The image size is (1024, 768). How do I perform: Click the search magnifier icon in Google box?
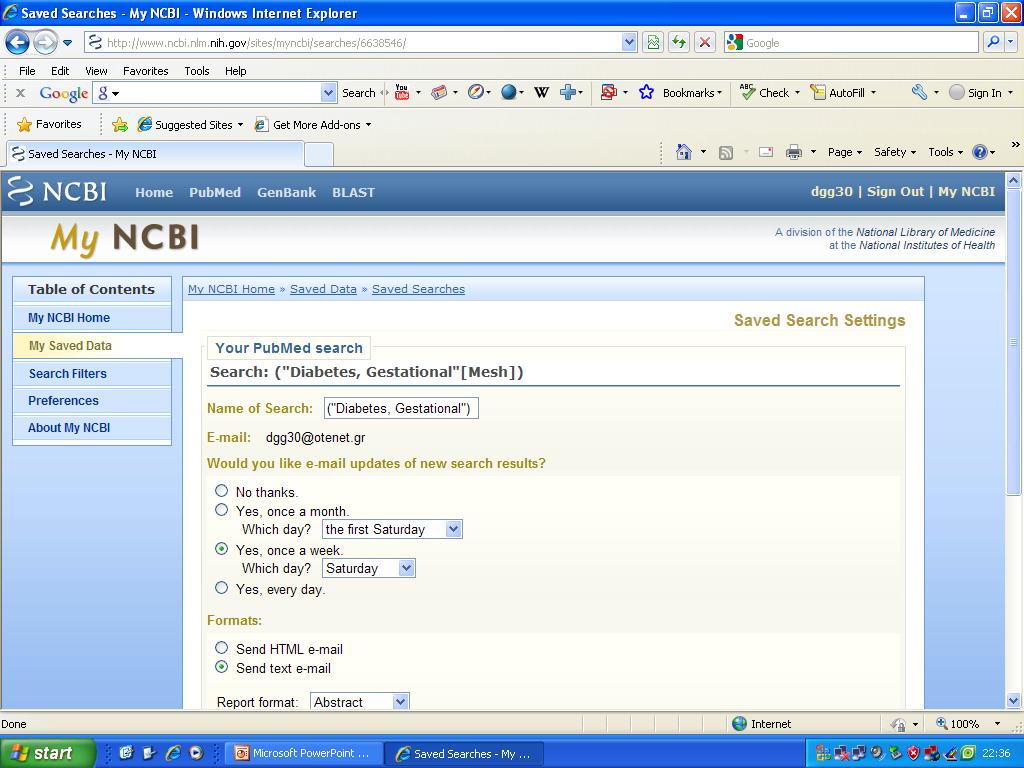click(x=993, y=42)
